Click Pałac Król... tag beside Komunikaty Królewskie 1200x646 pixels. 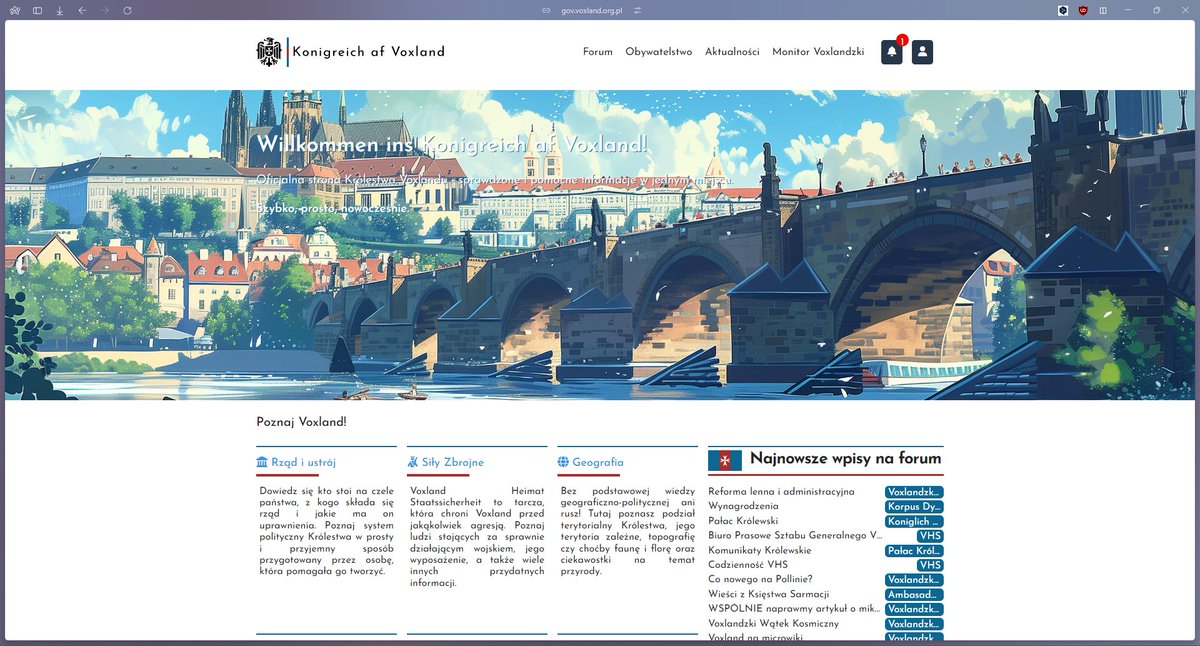pyautogui.click(x=914, y=550)
